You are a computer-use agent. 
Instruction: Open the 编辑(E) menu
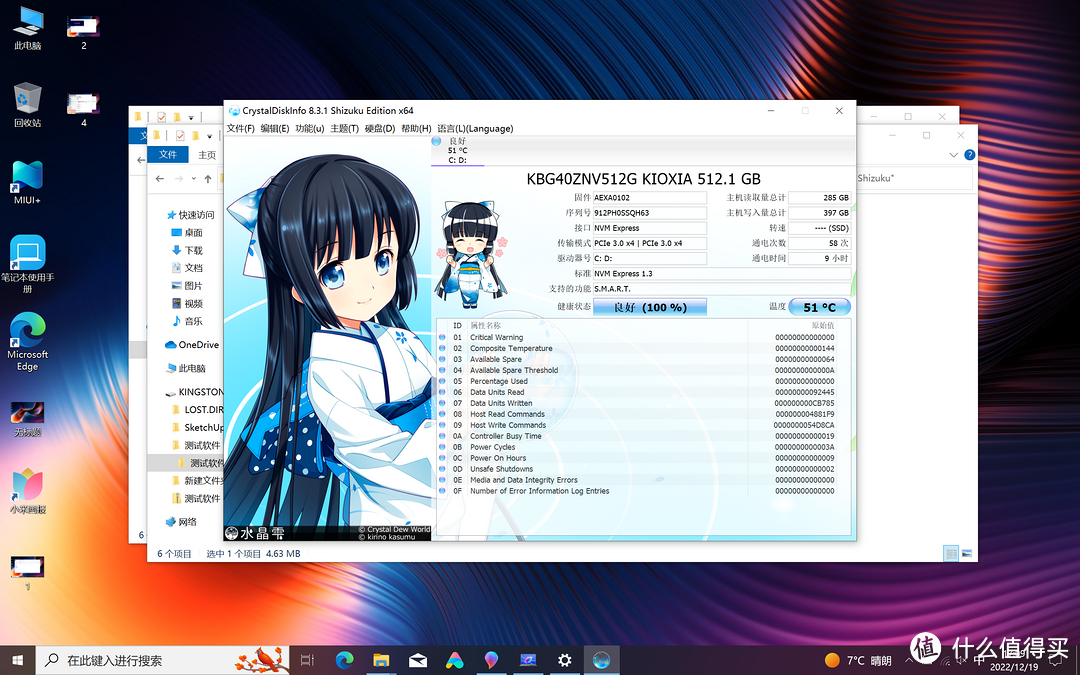click(x=275, y=129)
